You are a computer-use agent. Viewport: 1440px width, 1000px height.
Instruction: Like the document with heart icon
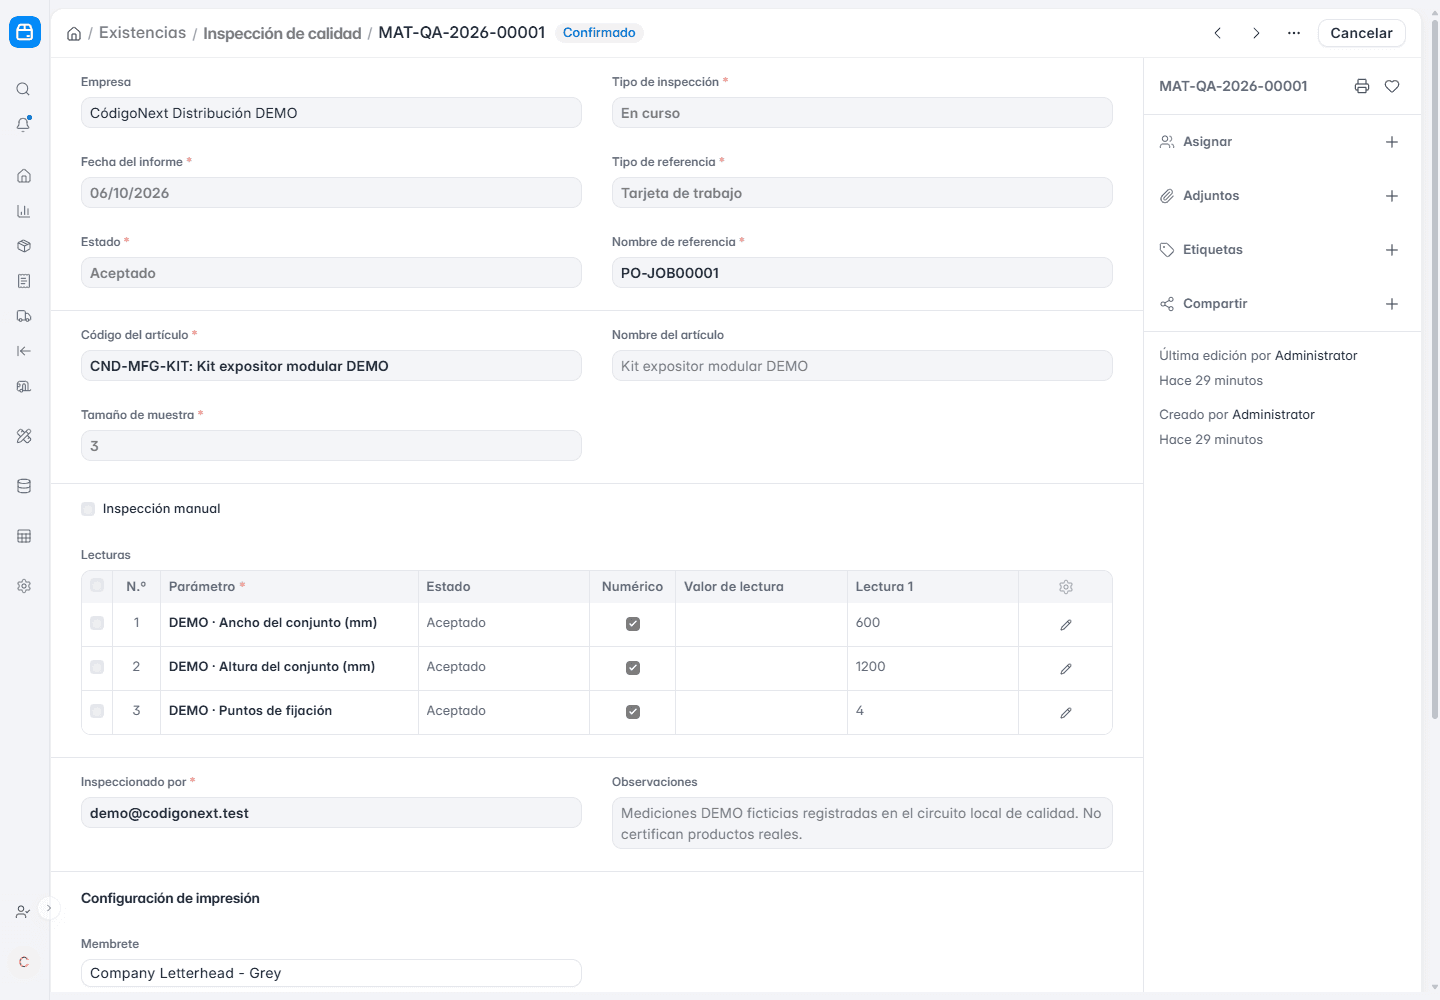(1392, 86)
